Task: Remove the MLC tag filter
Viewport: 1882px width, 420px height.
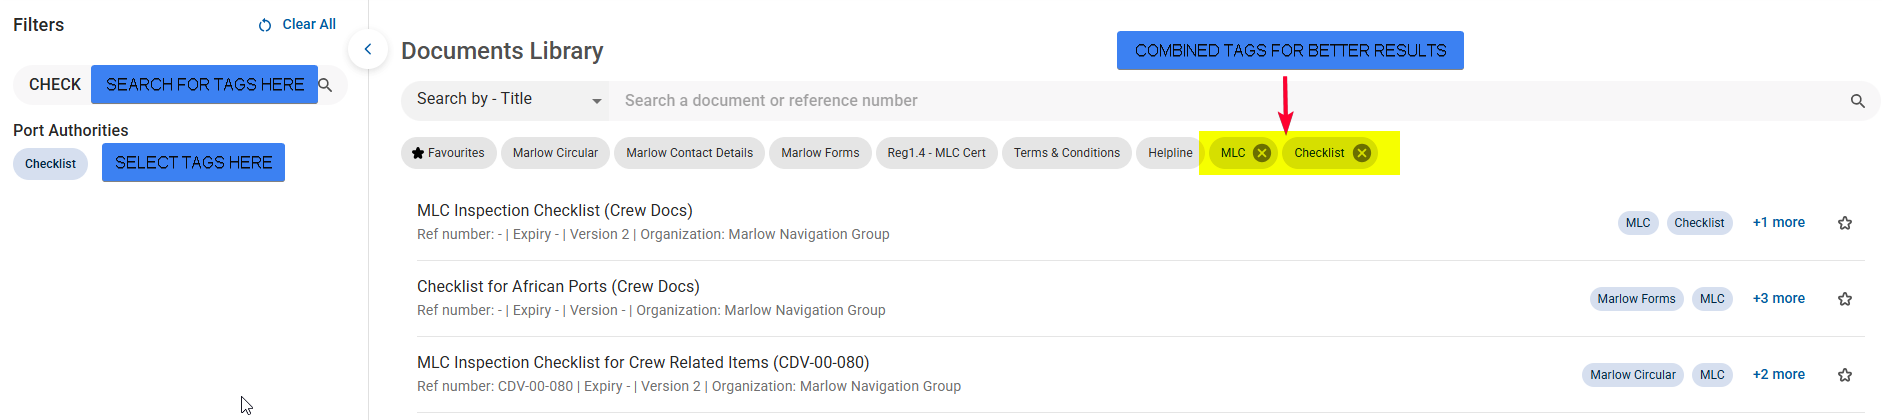Action: (1262, 153)
